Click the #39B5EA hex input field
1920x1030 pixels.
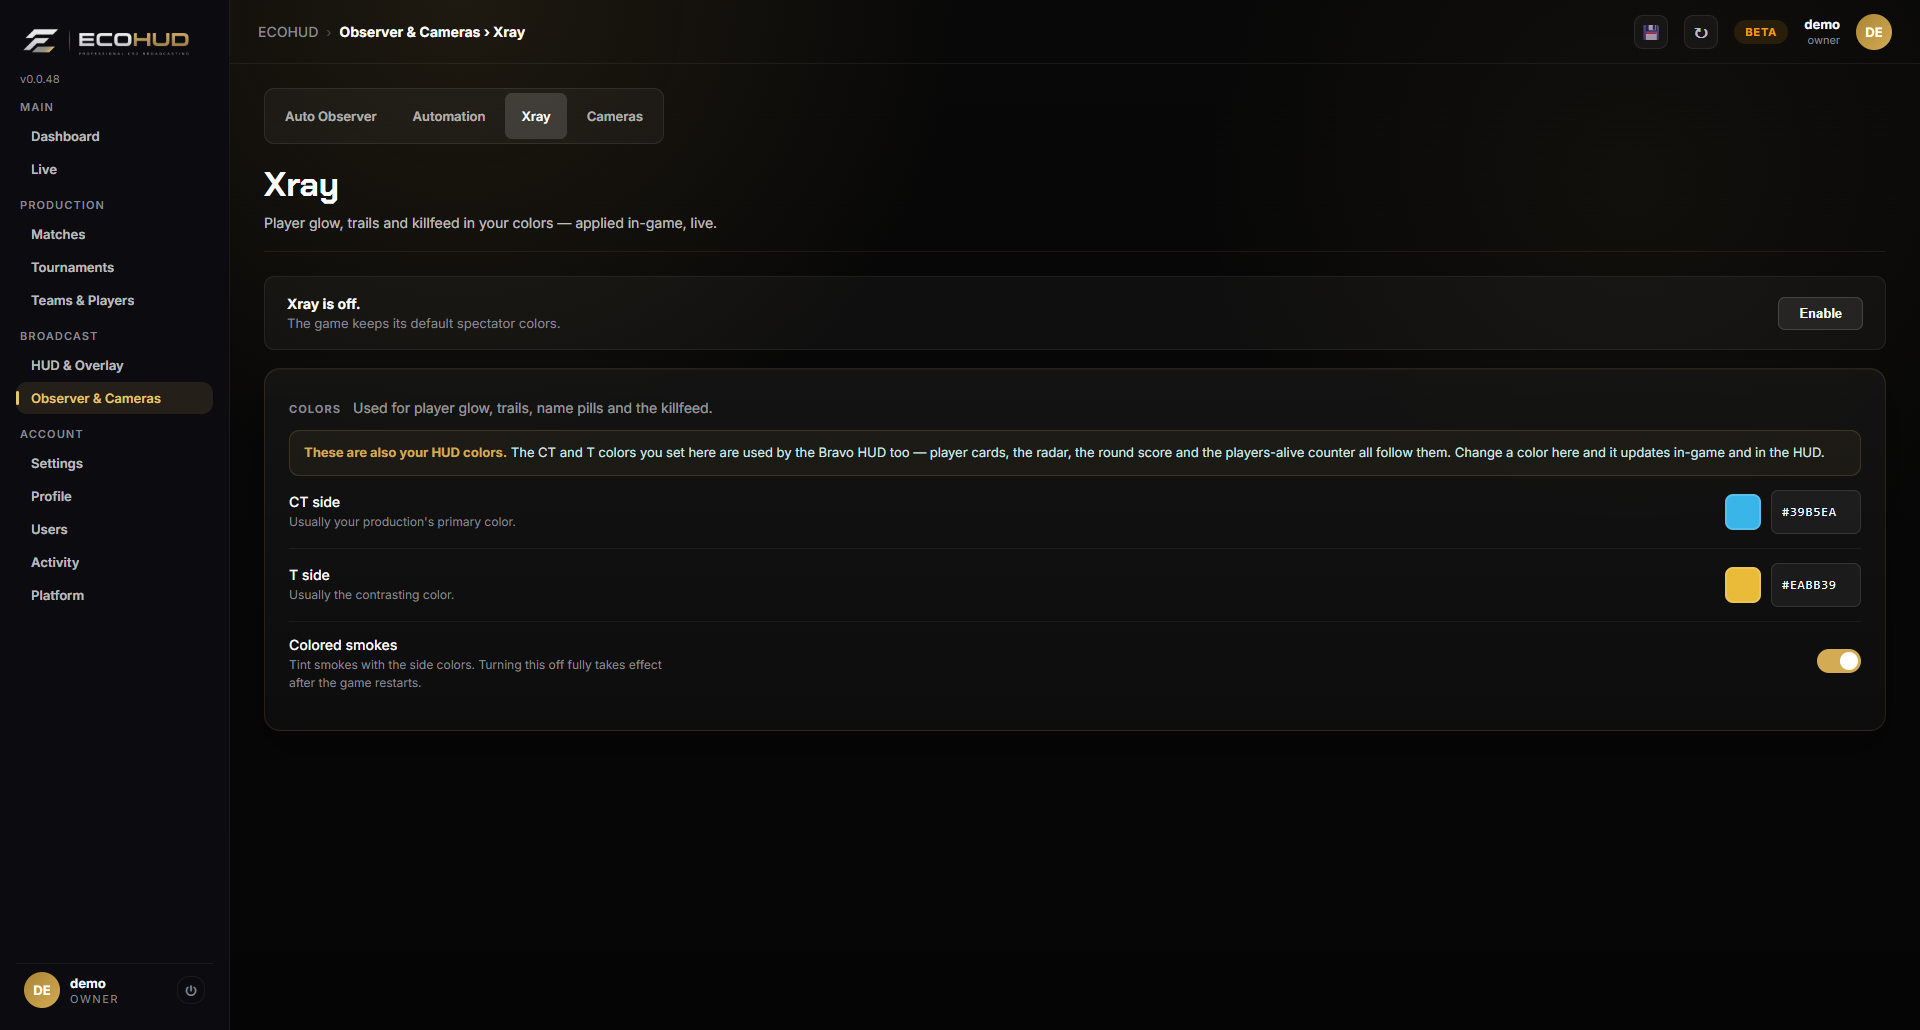(1816, 512)
